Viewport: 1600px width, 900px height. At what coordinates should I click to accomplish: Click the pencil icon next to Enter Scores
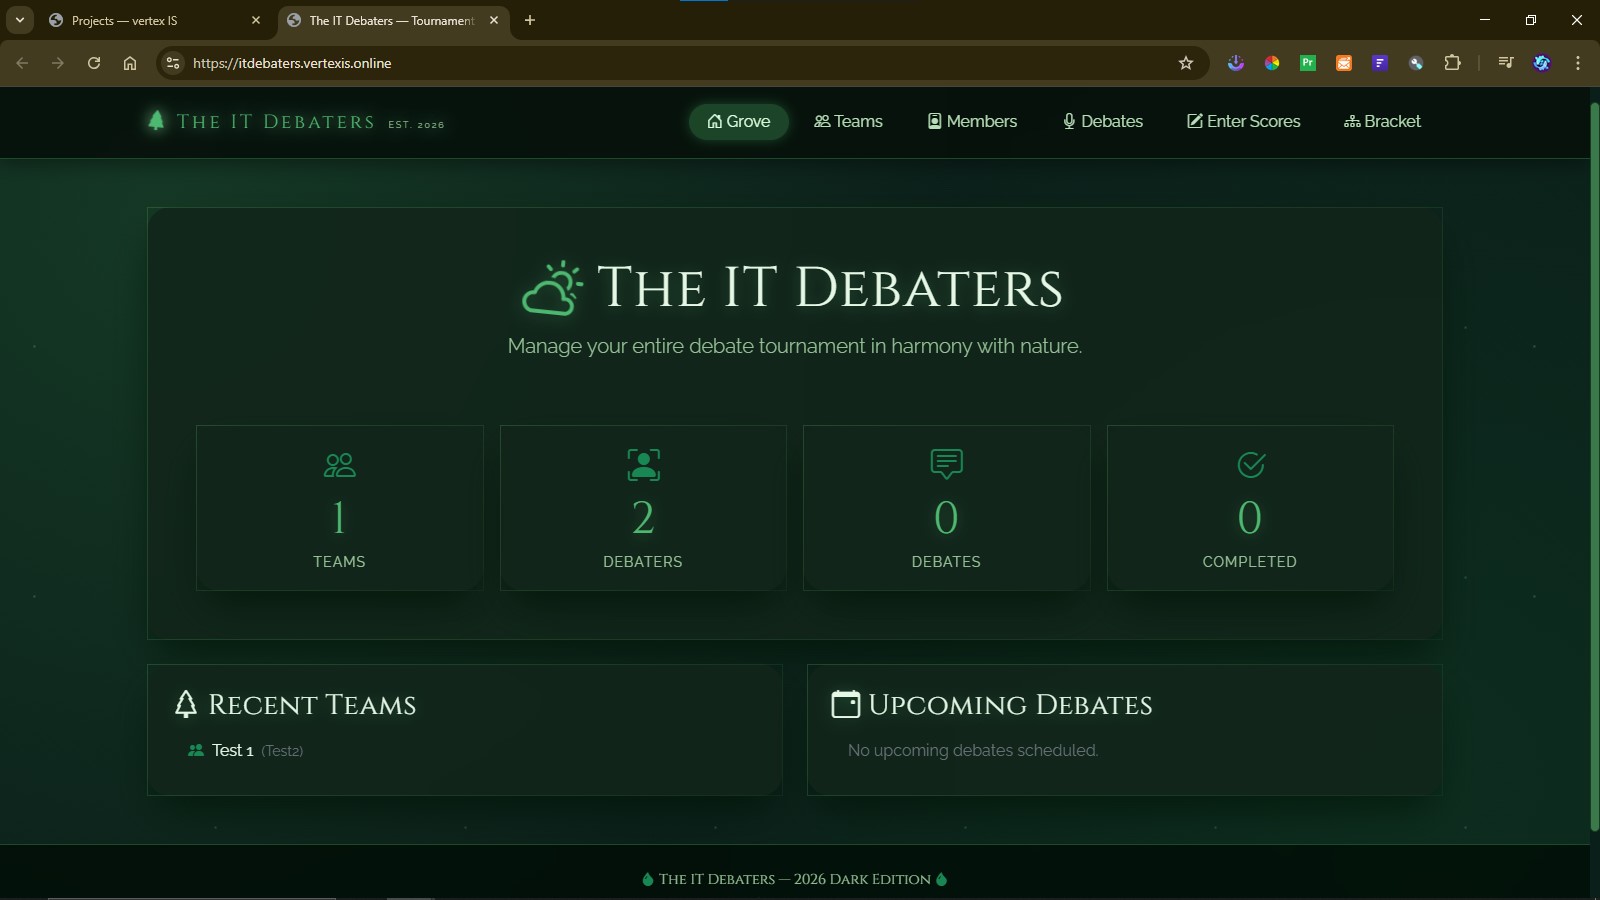(1195, 121)
